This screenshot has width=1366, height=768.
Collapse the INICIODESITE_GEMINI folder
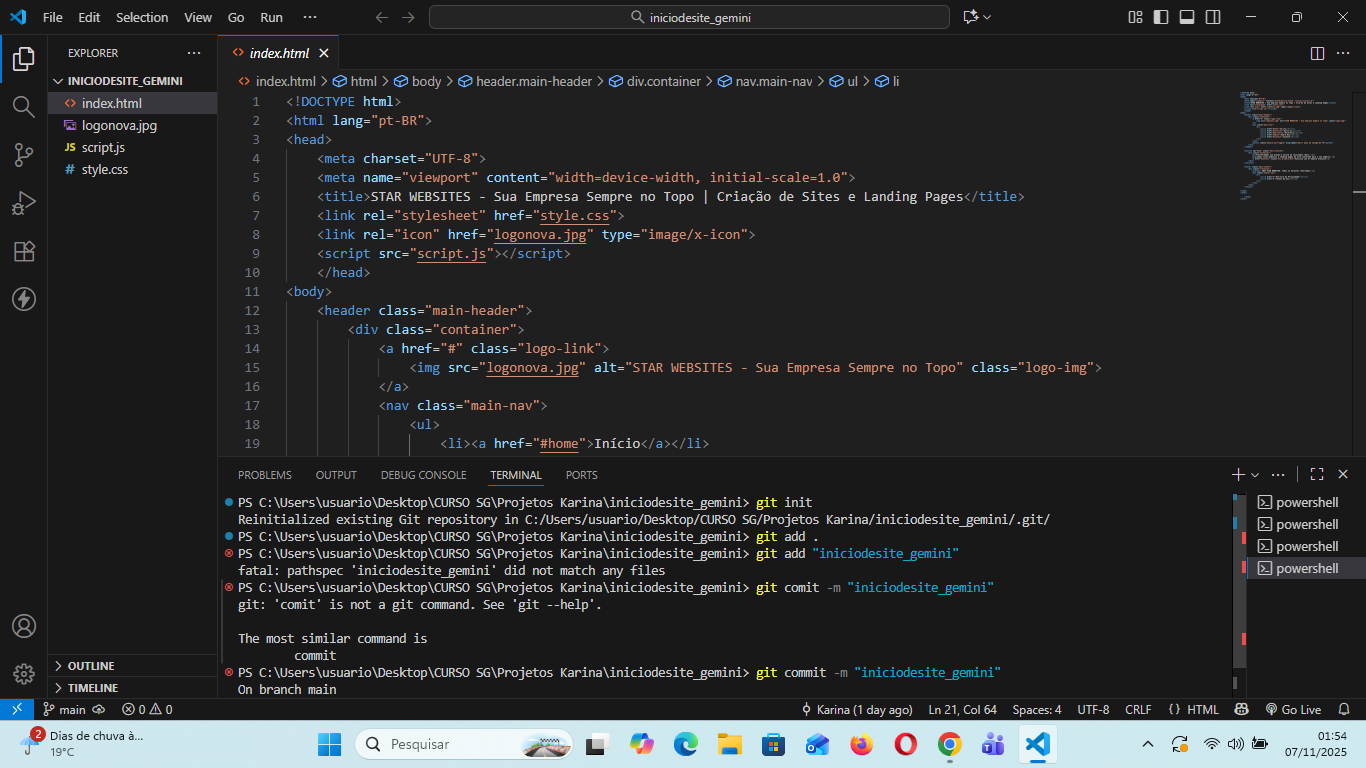pyautogui.click(x=124, y=81)
